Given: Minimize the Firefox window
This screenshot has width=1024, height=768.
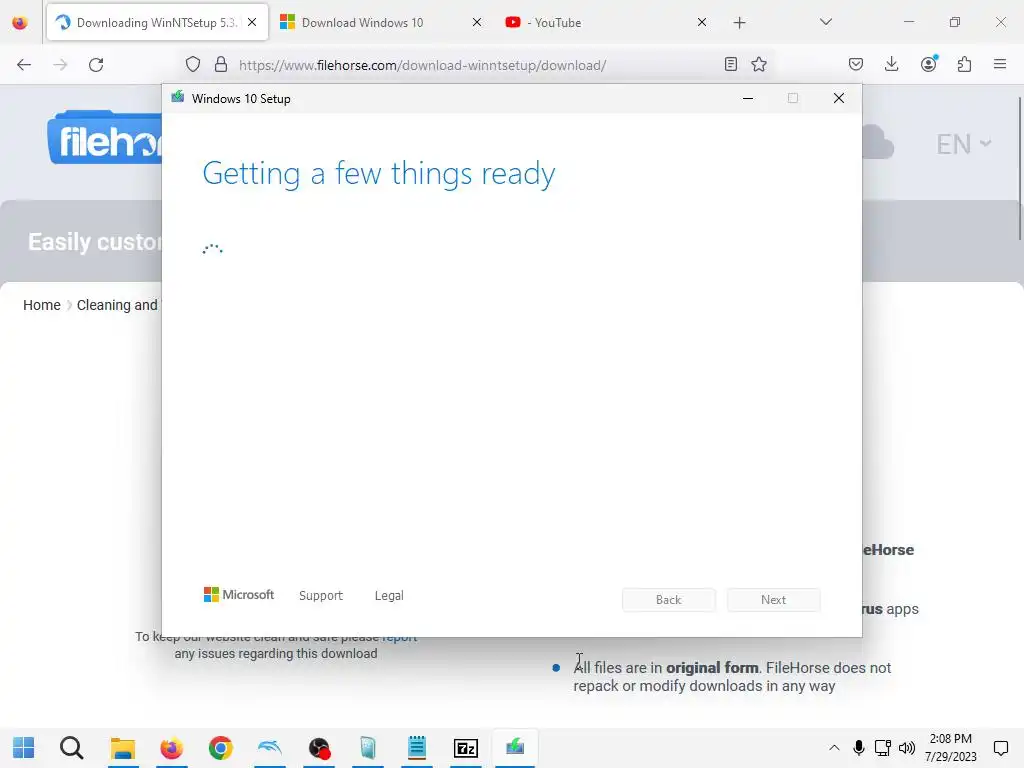Looking at the screenshot, I should click(x=909, y=22).
